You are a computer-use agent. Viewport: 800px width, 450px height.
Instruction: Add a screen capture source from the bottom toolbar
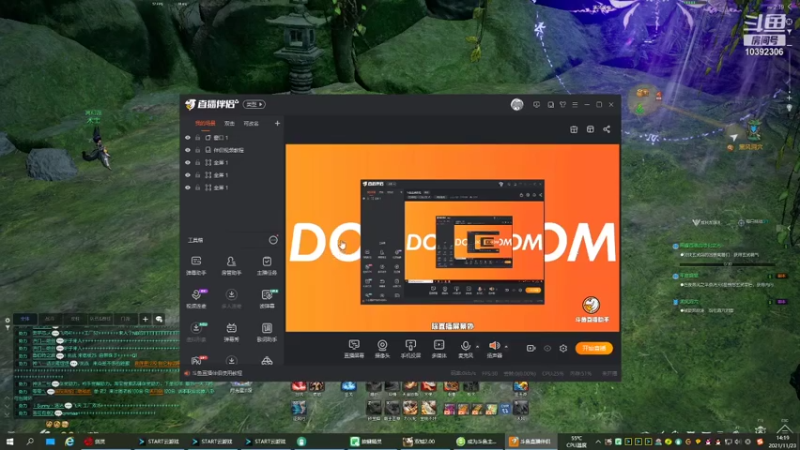pos(354,348)
